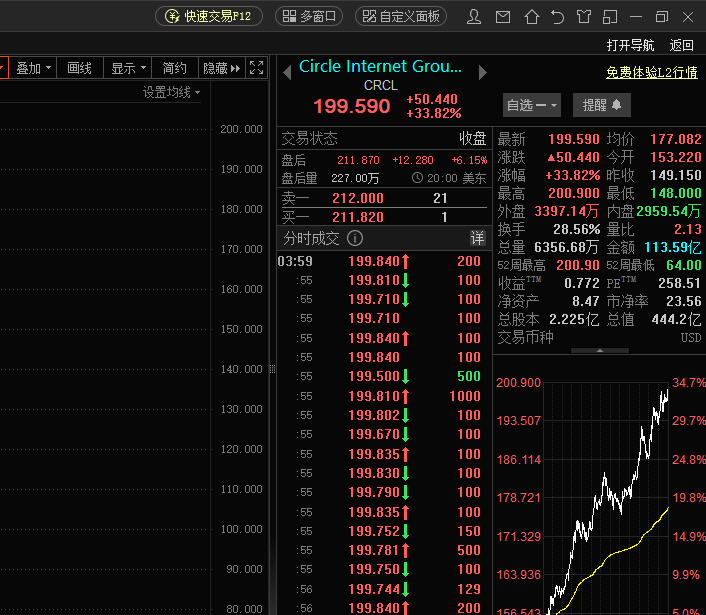Screen dimensions: 706x615
Task: Select the 画线 drawing line tool
Action: [x=80, y=68]
